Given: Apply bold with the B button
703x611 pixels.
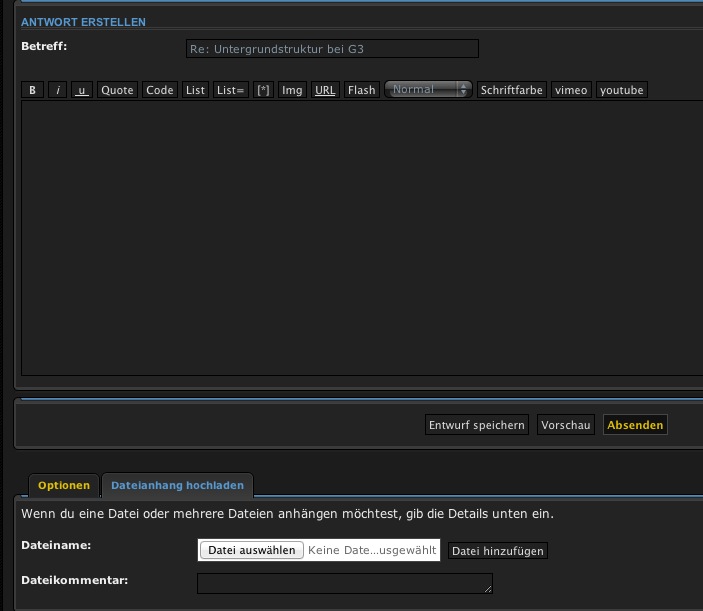Looking at the screenshot, I should pos(32,90).
